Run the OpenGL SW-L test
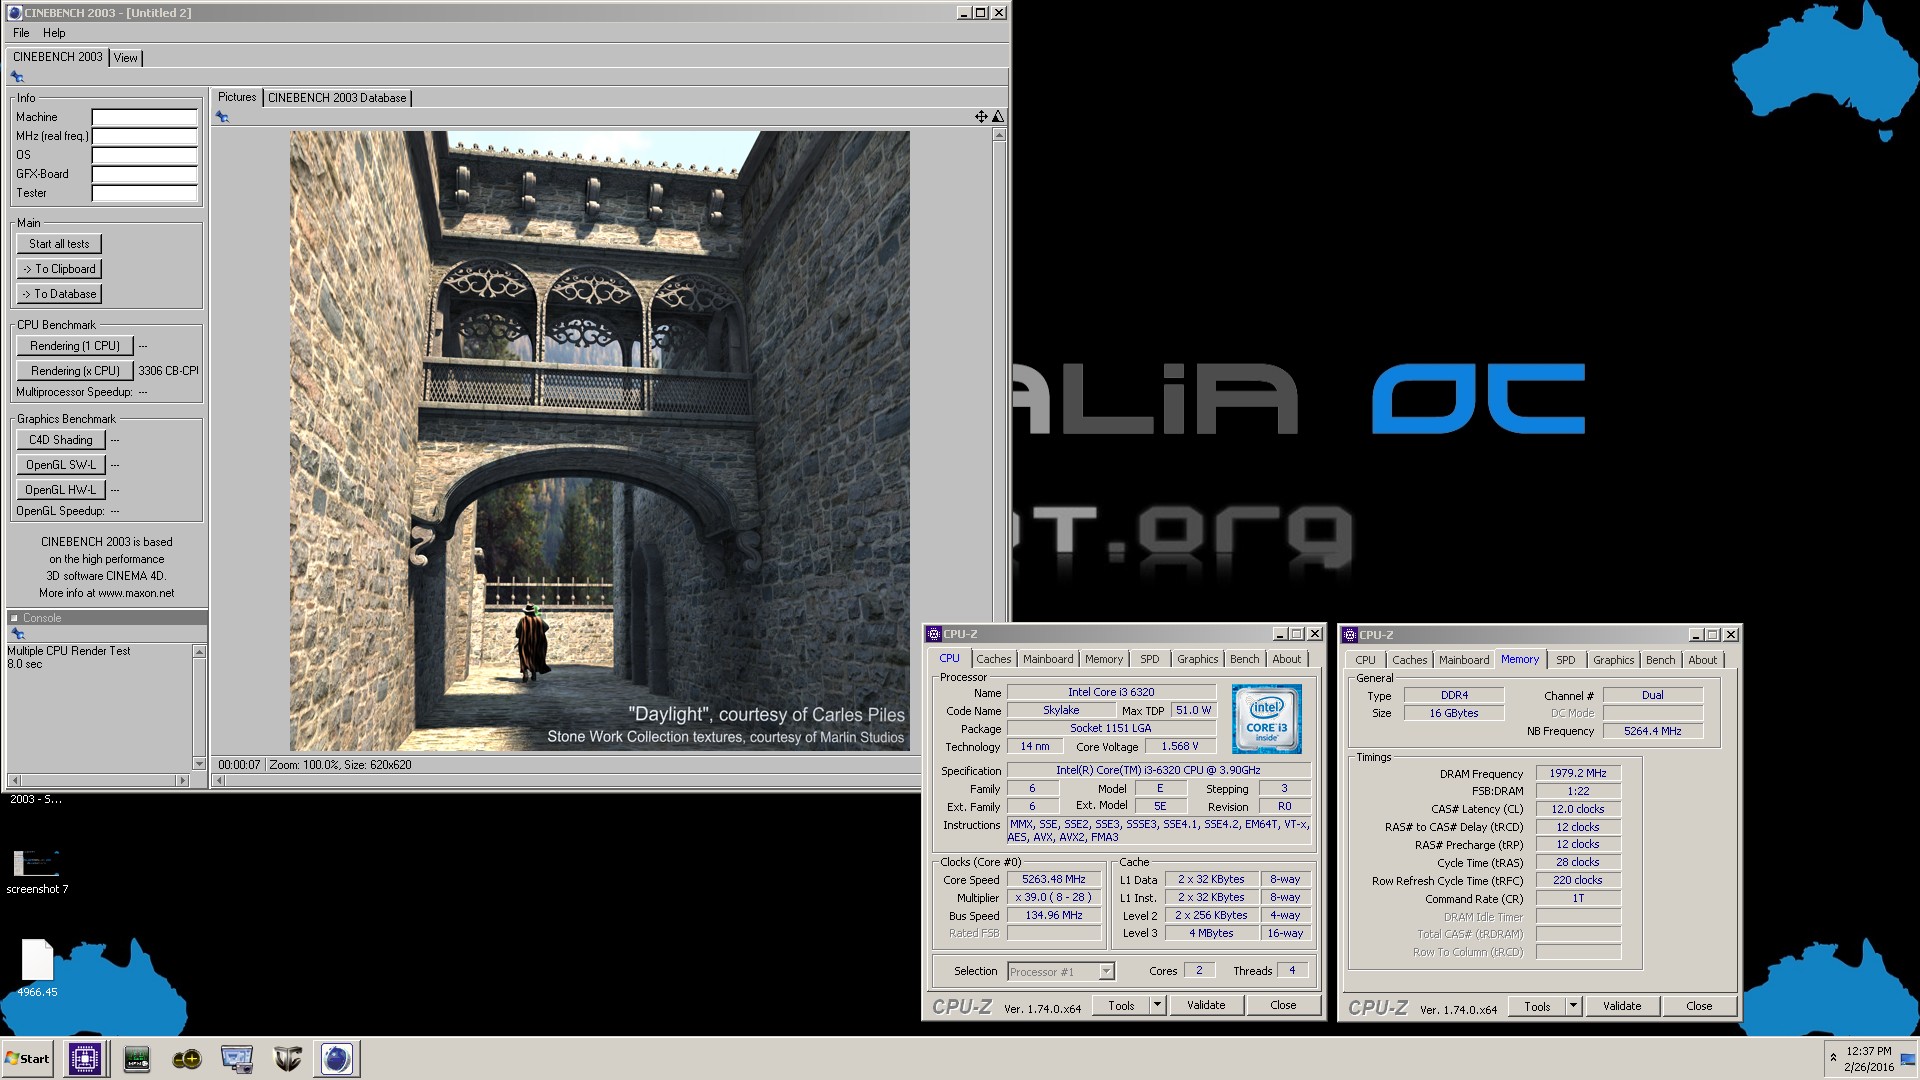Screen dimensions: 1920x1080 pyautogui.click(x=61, y=465)
